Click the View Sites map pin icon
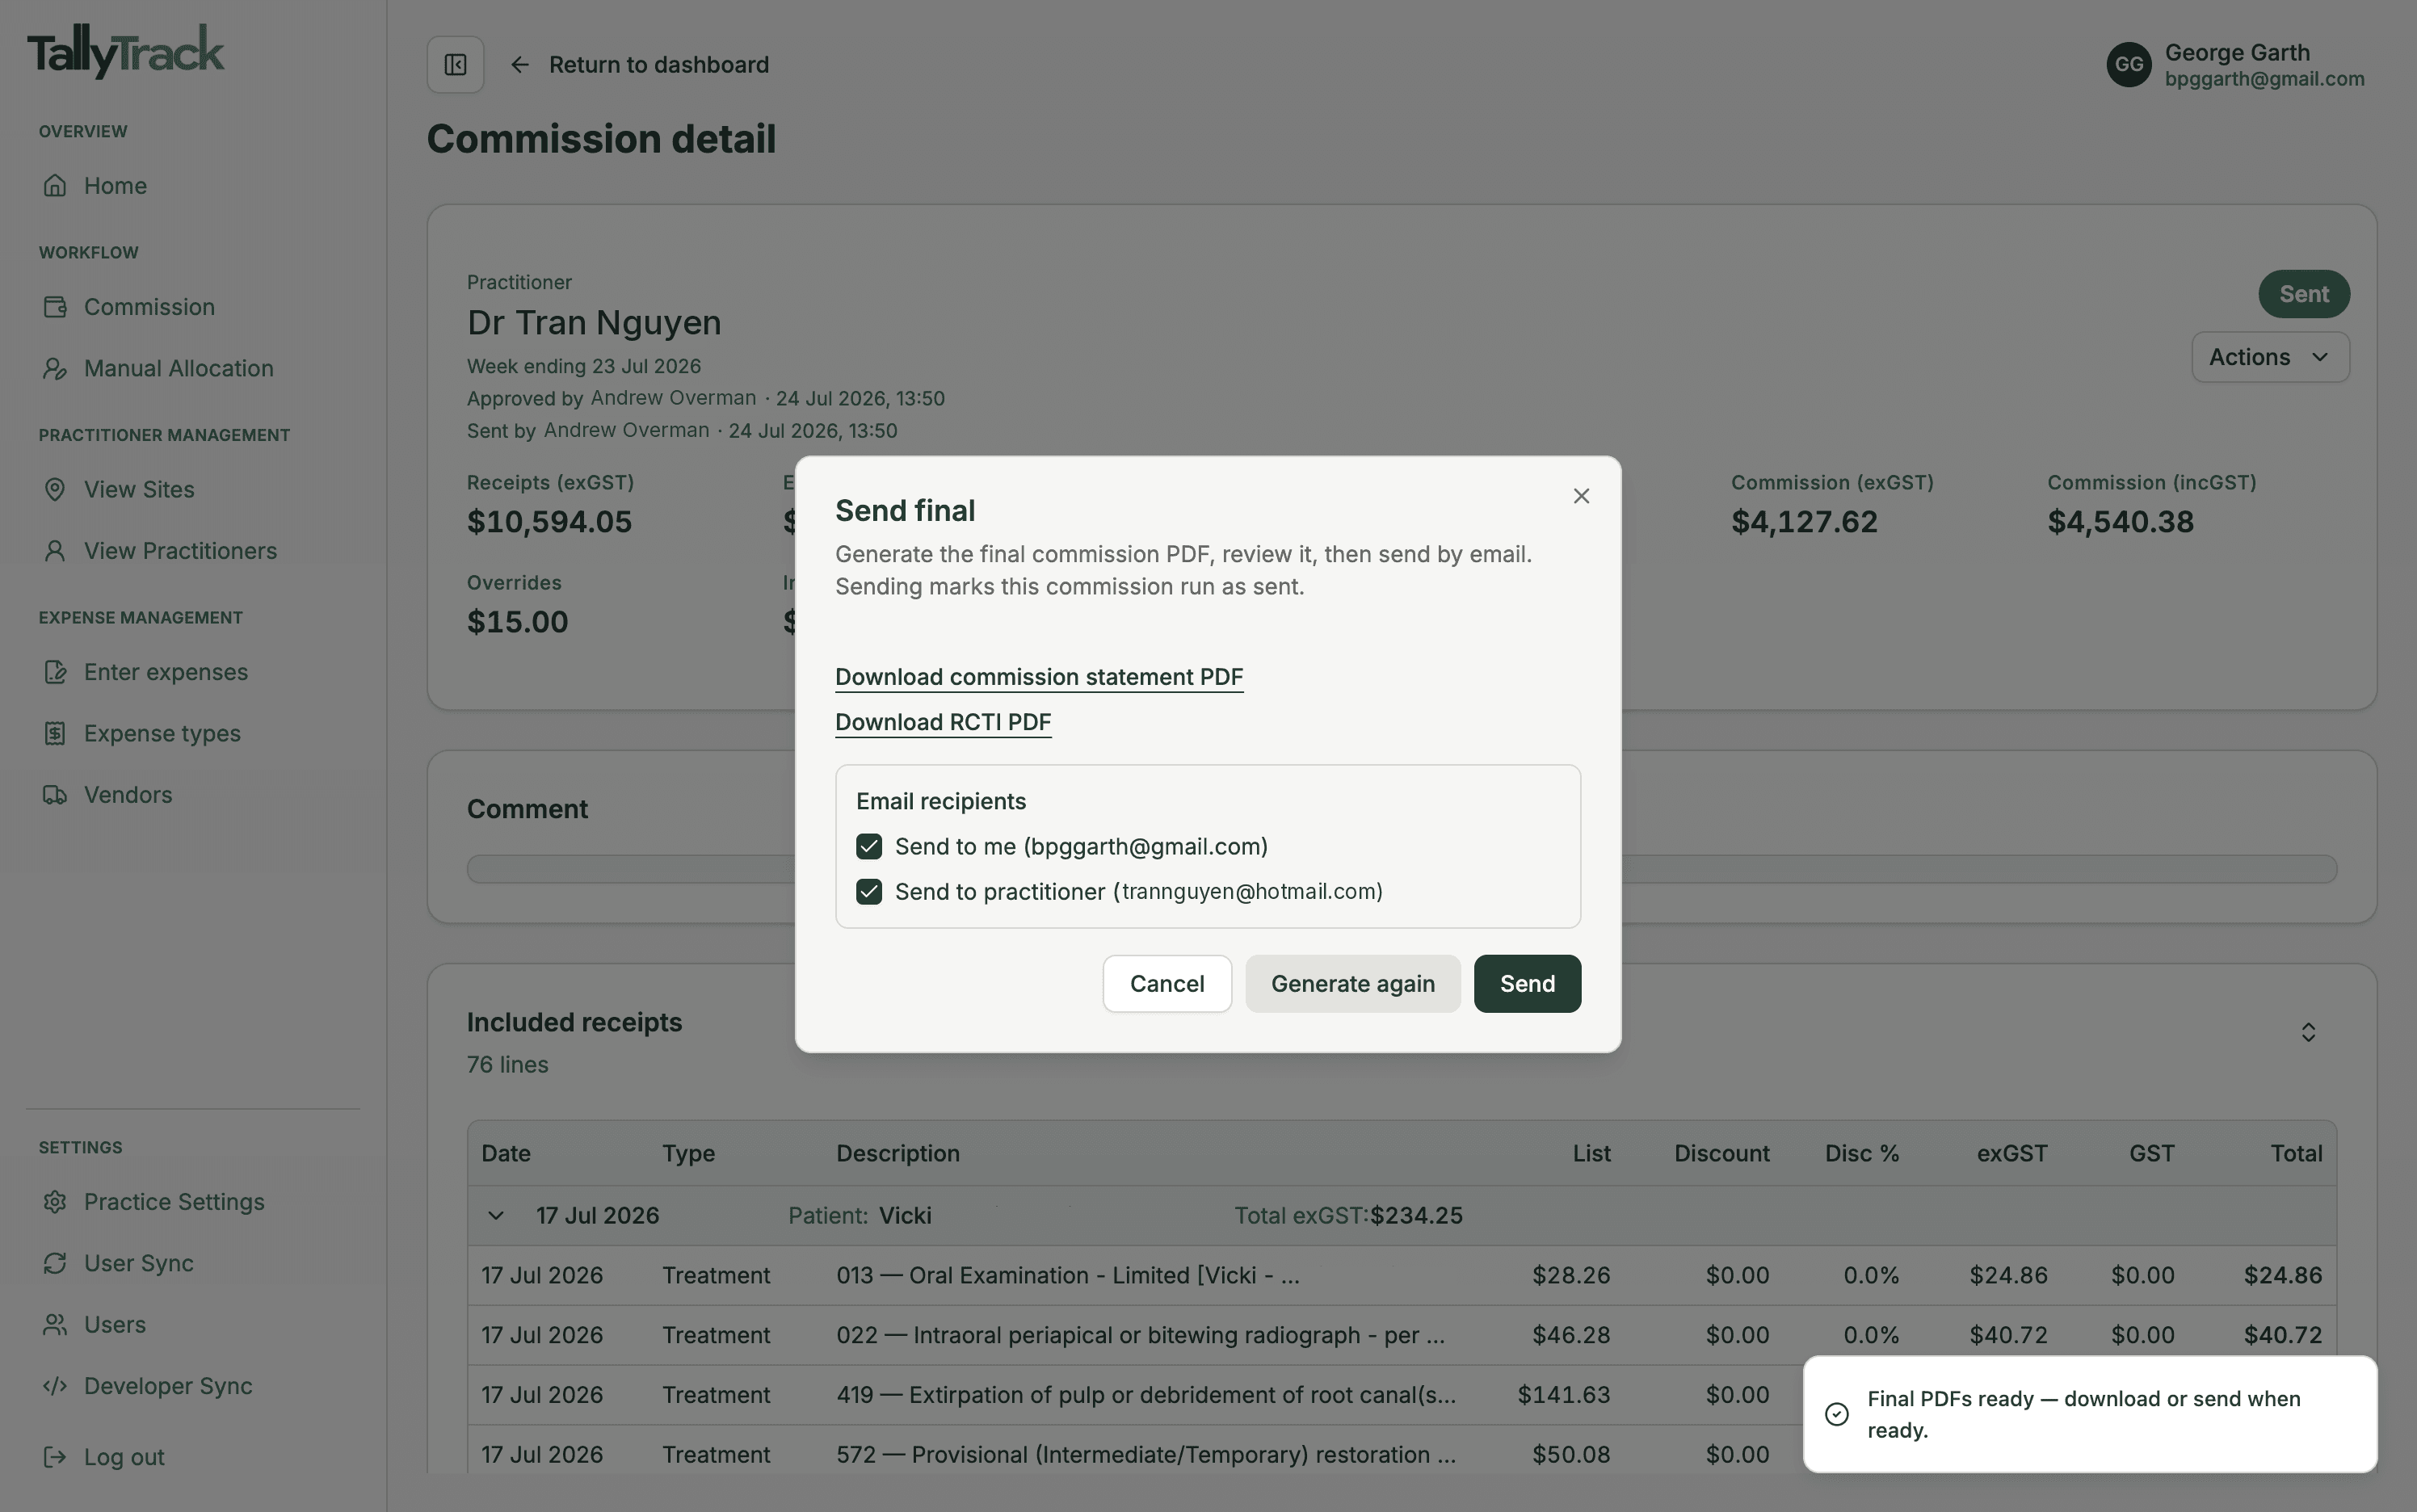Image resolution: width=2417 pixels, height=1512 pixels. point(55,490)
